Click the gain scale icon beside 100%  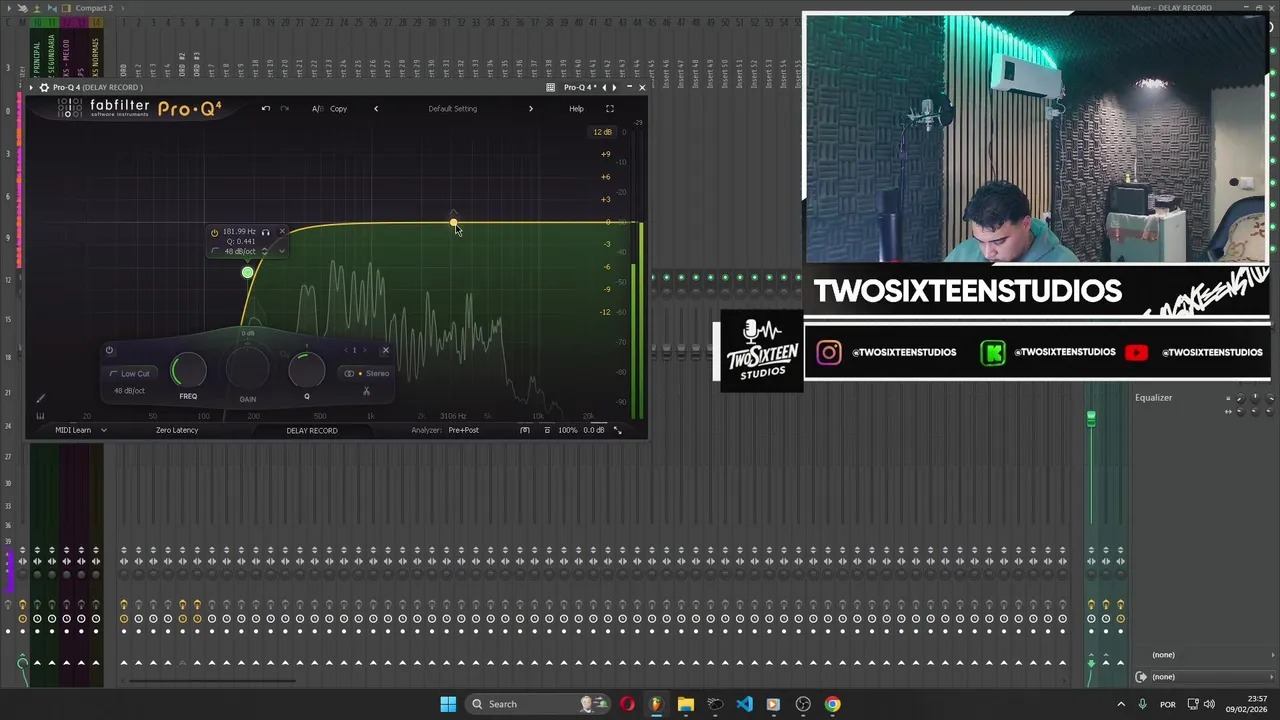pyautogui.click(x=546, y=430)
